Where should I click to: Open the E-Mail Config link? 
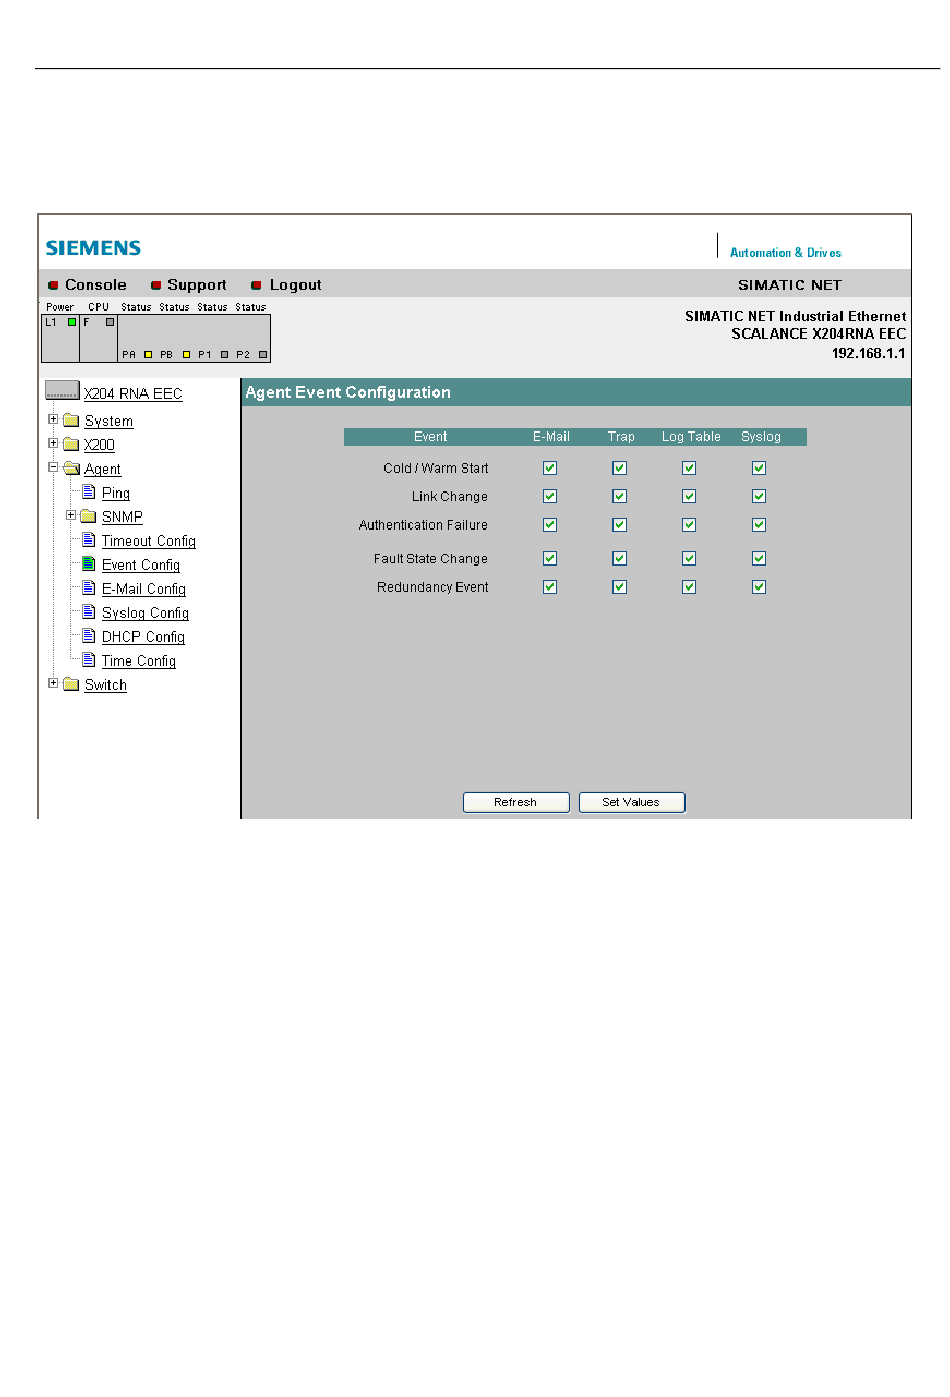click(x=144, y=589)
